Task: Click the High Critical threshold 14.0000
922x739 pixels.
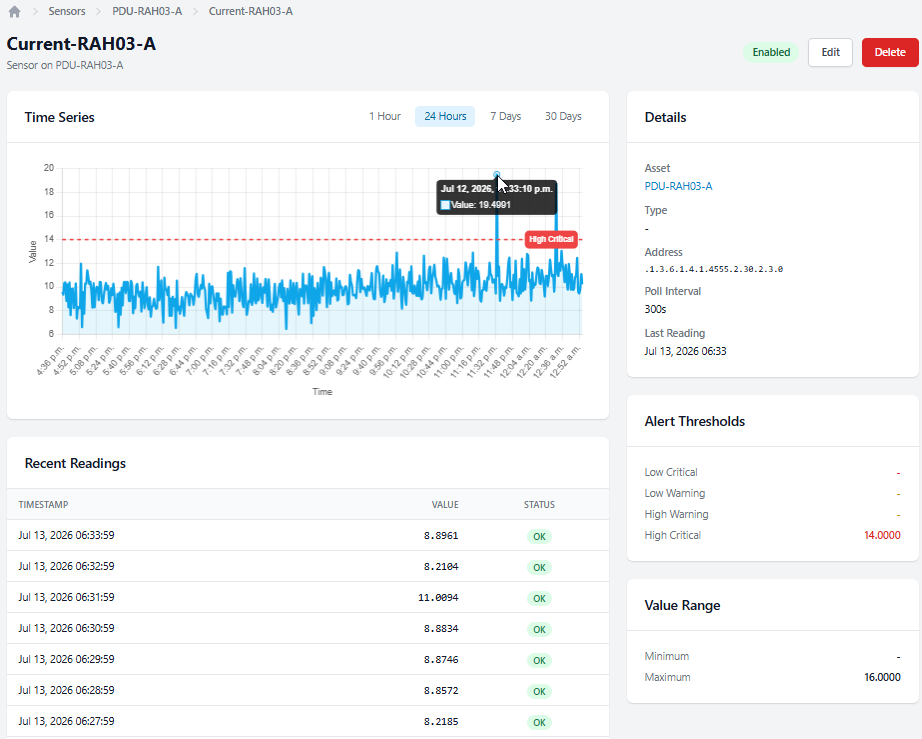Action: click(x=882, y=536)
